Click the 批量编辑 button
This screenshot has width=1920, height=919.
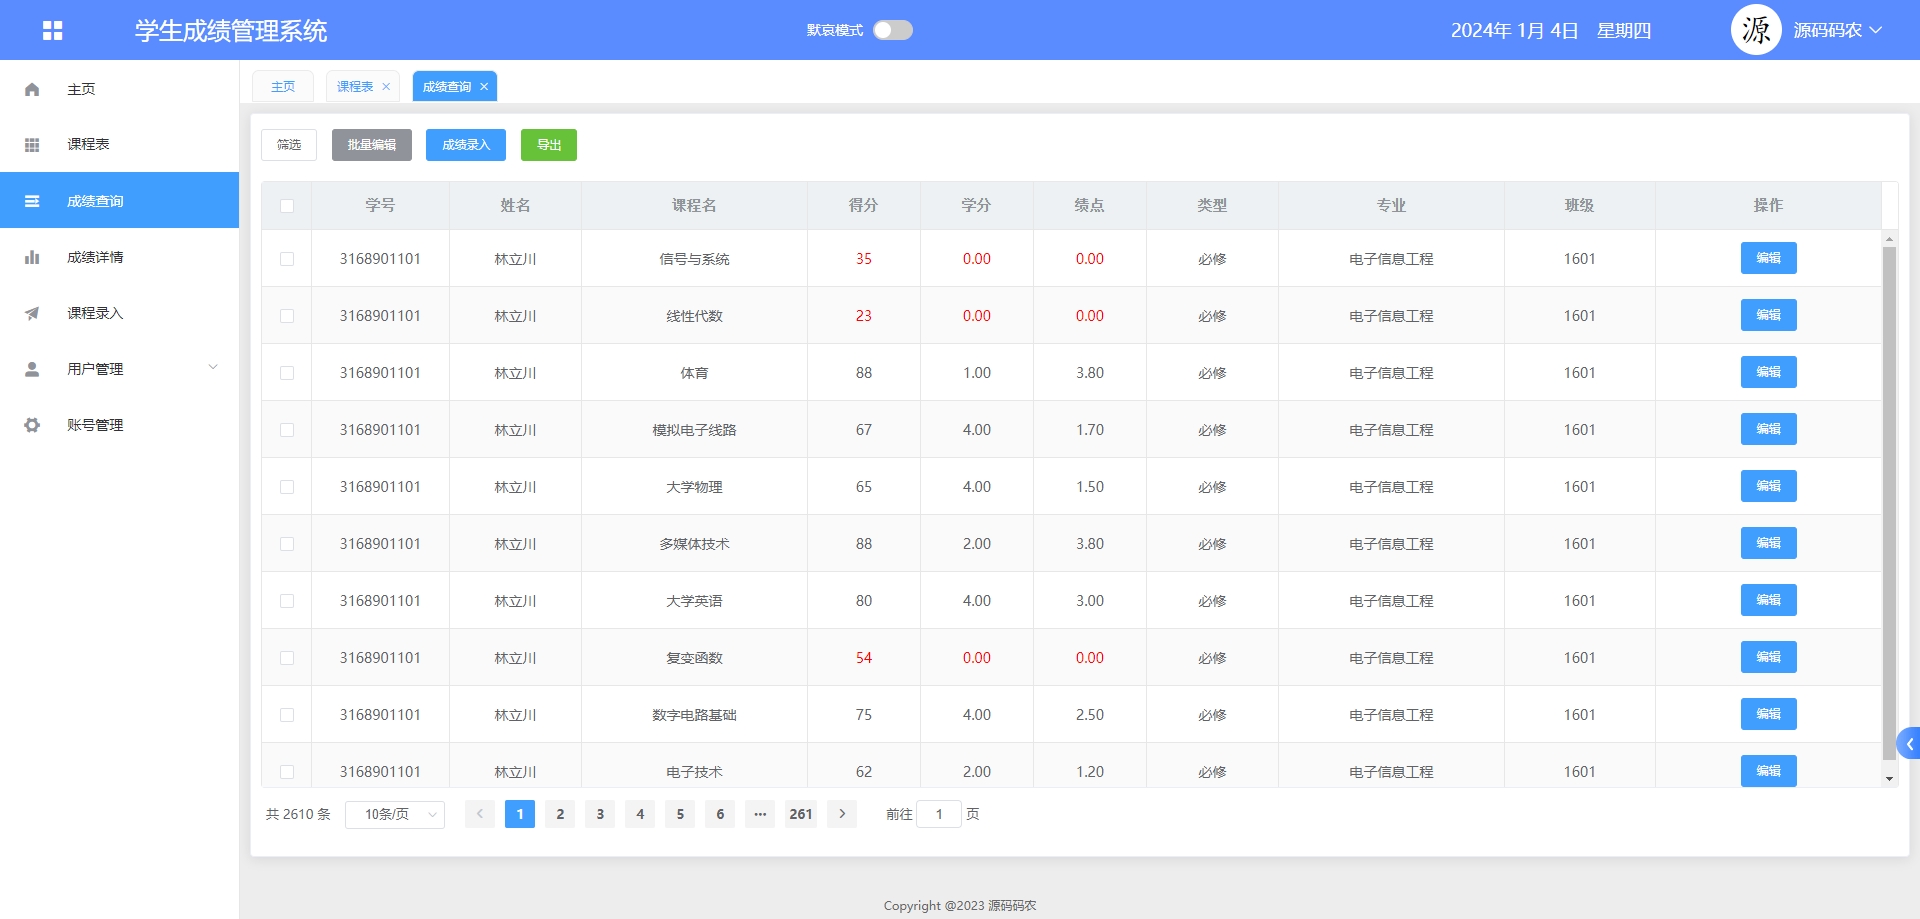(x=372, y=145)
